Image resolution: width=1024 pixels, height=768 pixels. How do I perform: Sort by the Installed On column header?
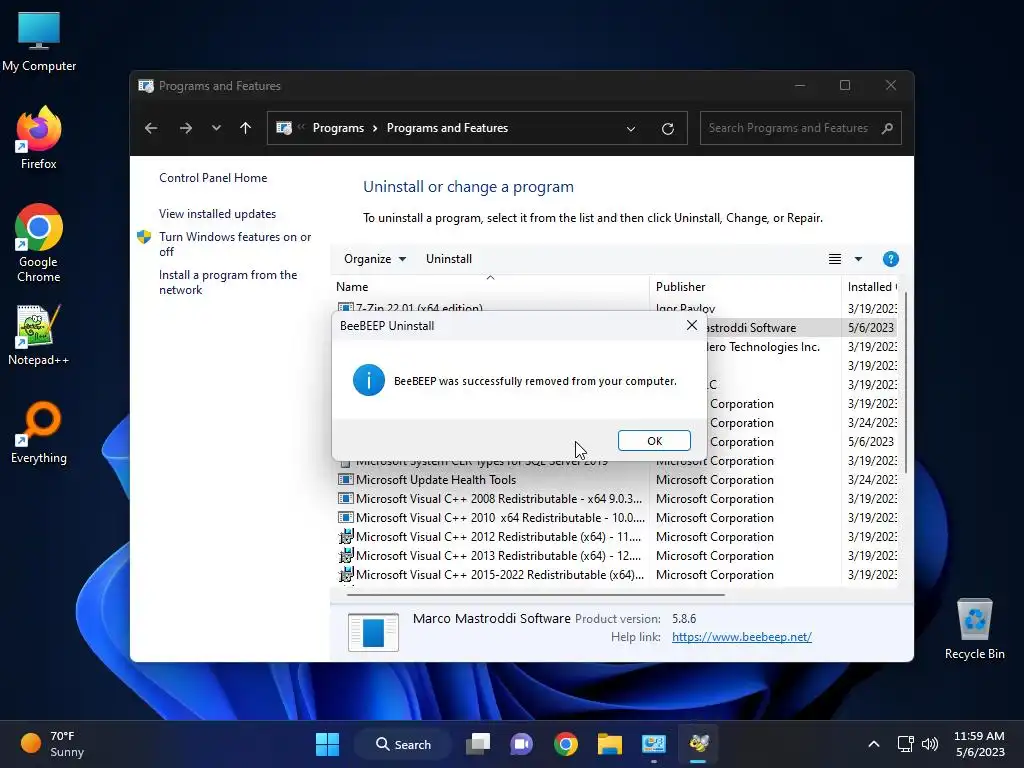pos(871,287)
